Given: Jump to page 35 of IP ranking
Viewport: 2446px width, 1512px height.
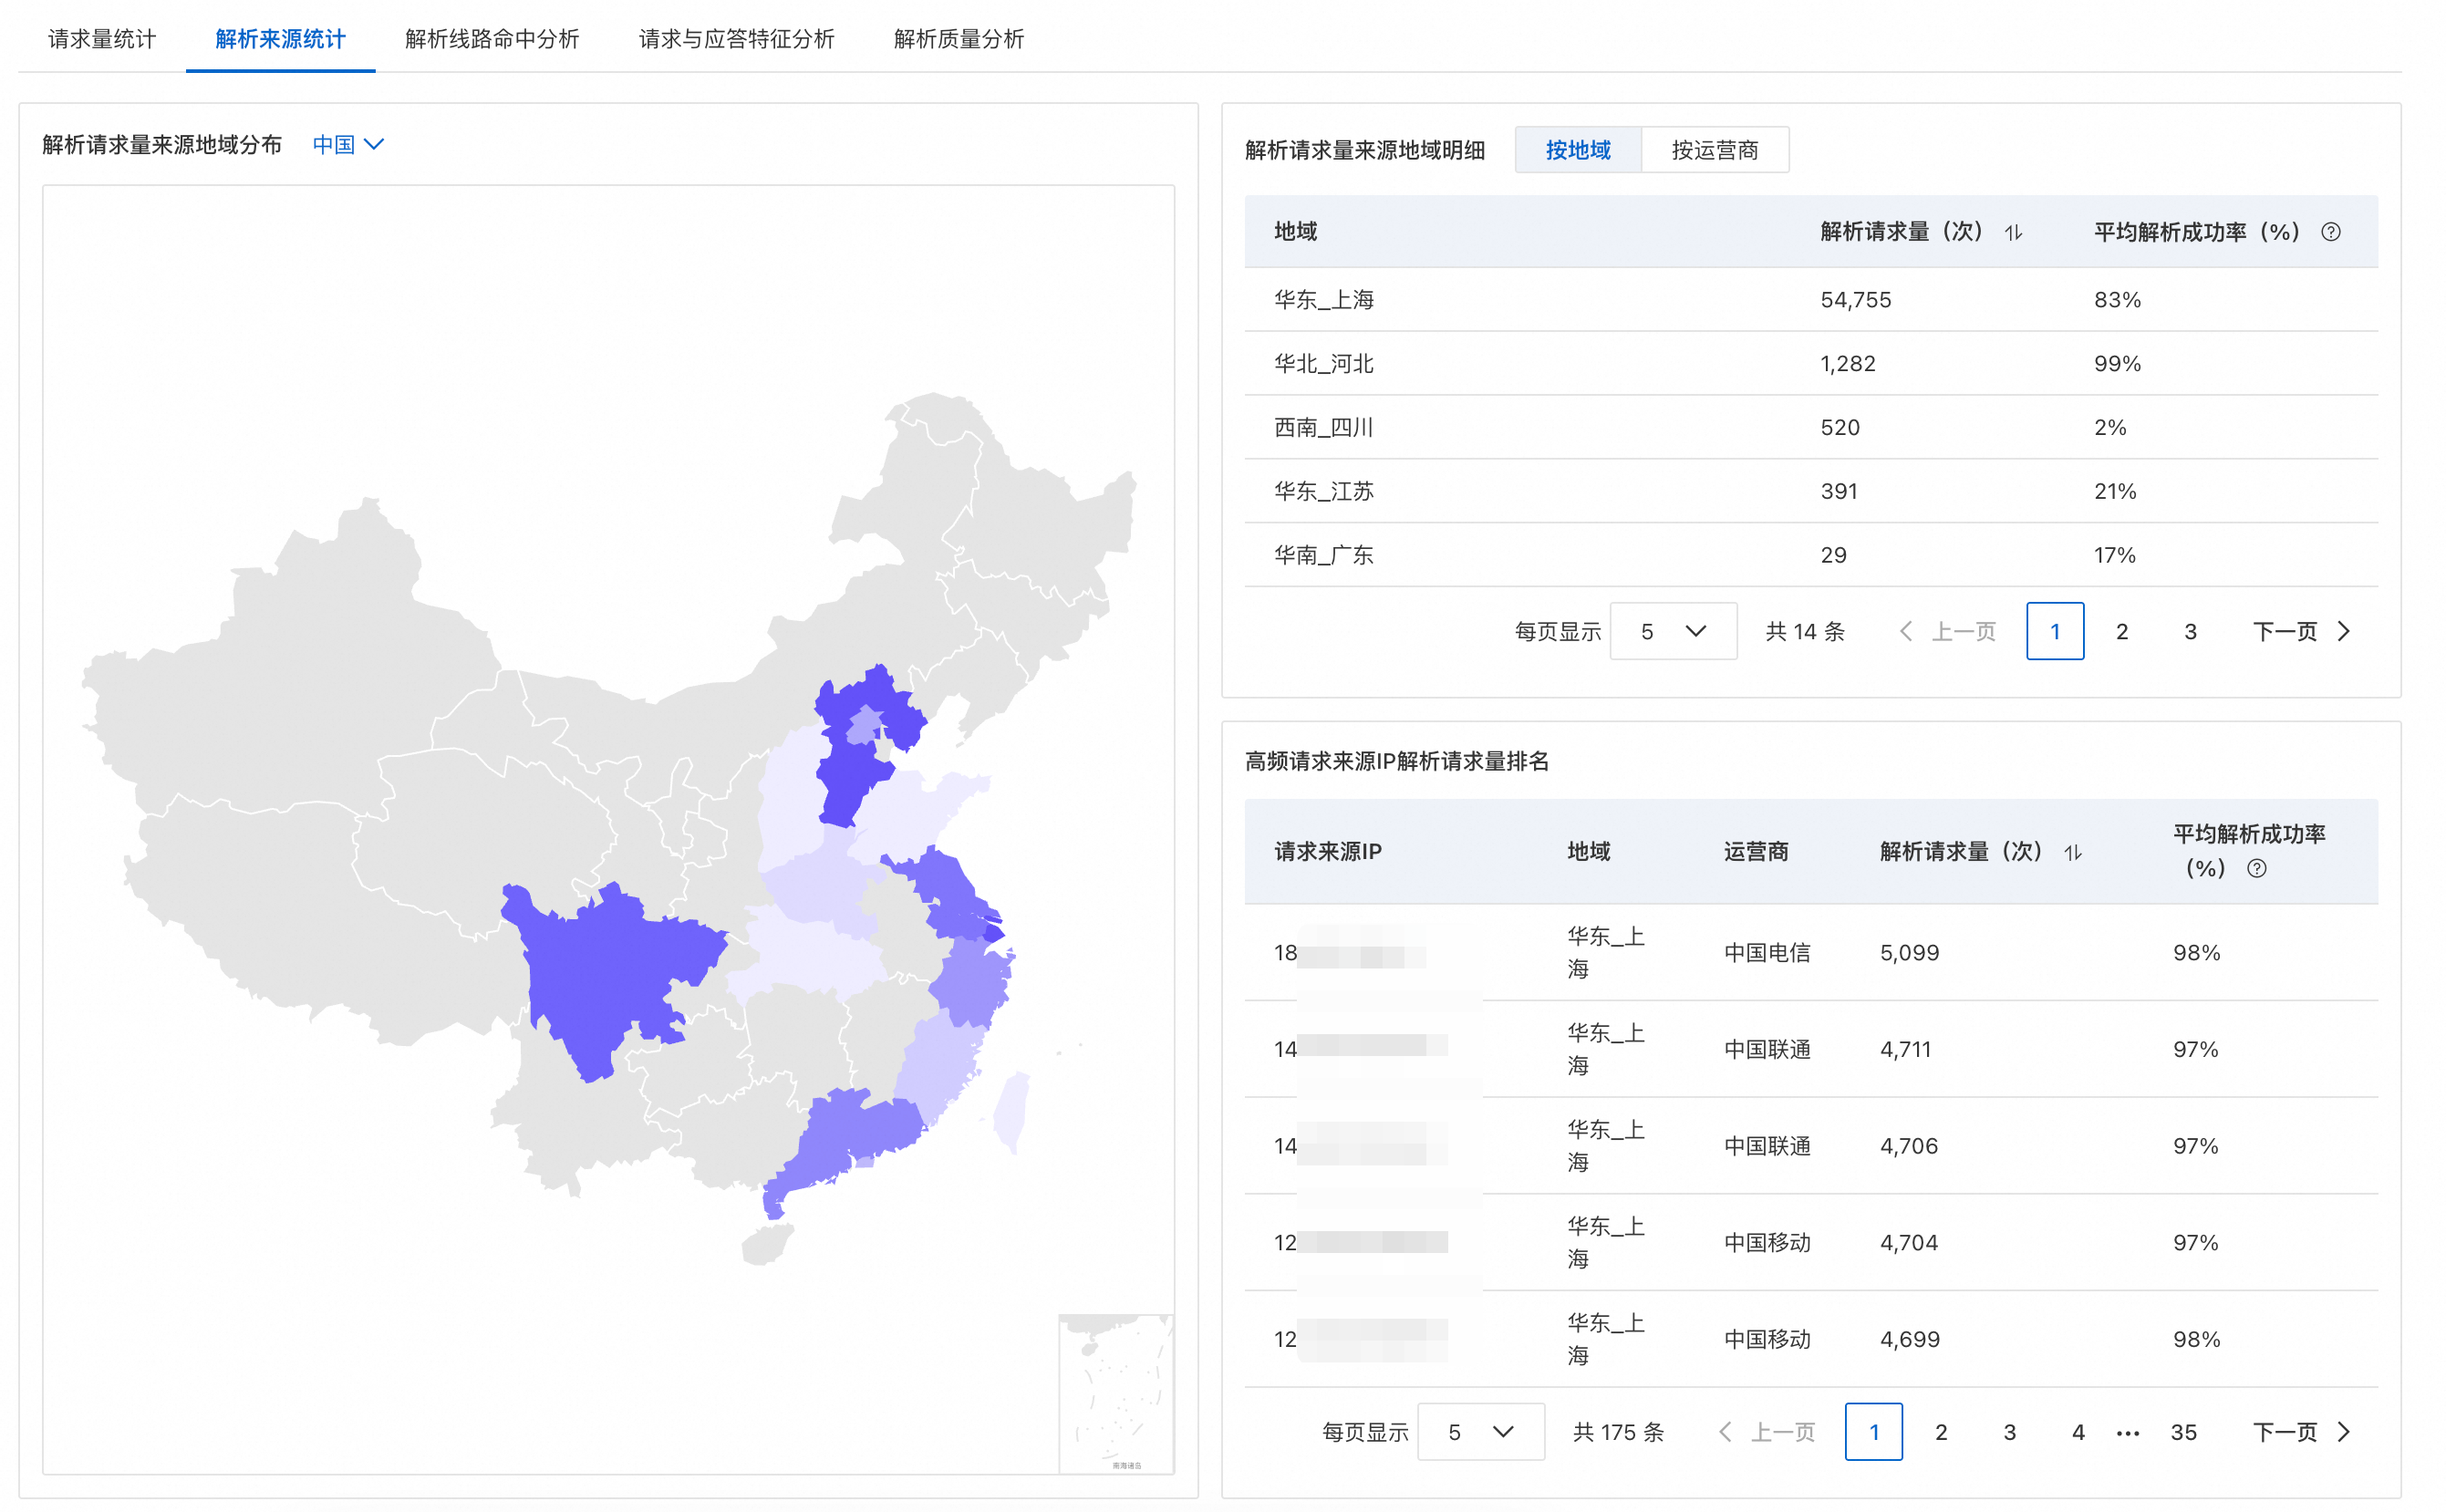Looking at the screenshot, I should (2182, 1432).
